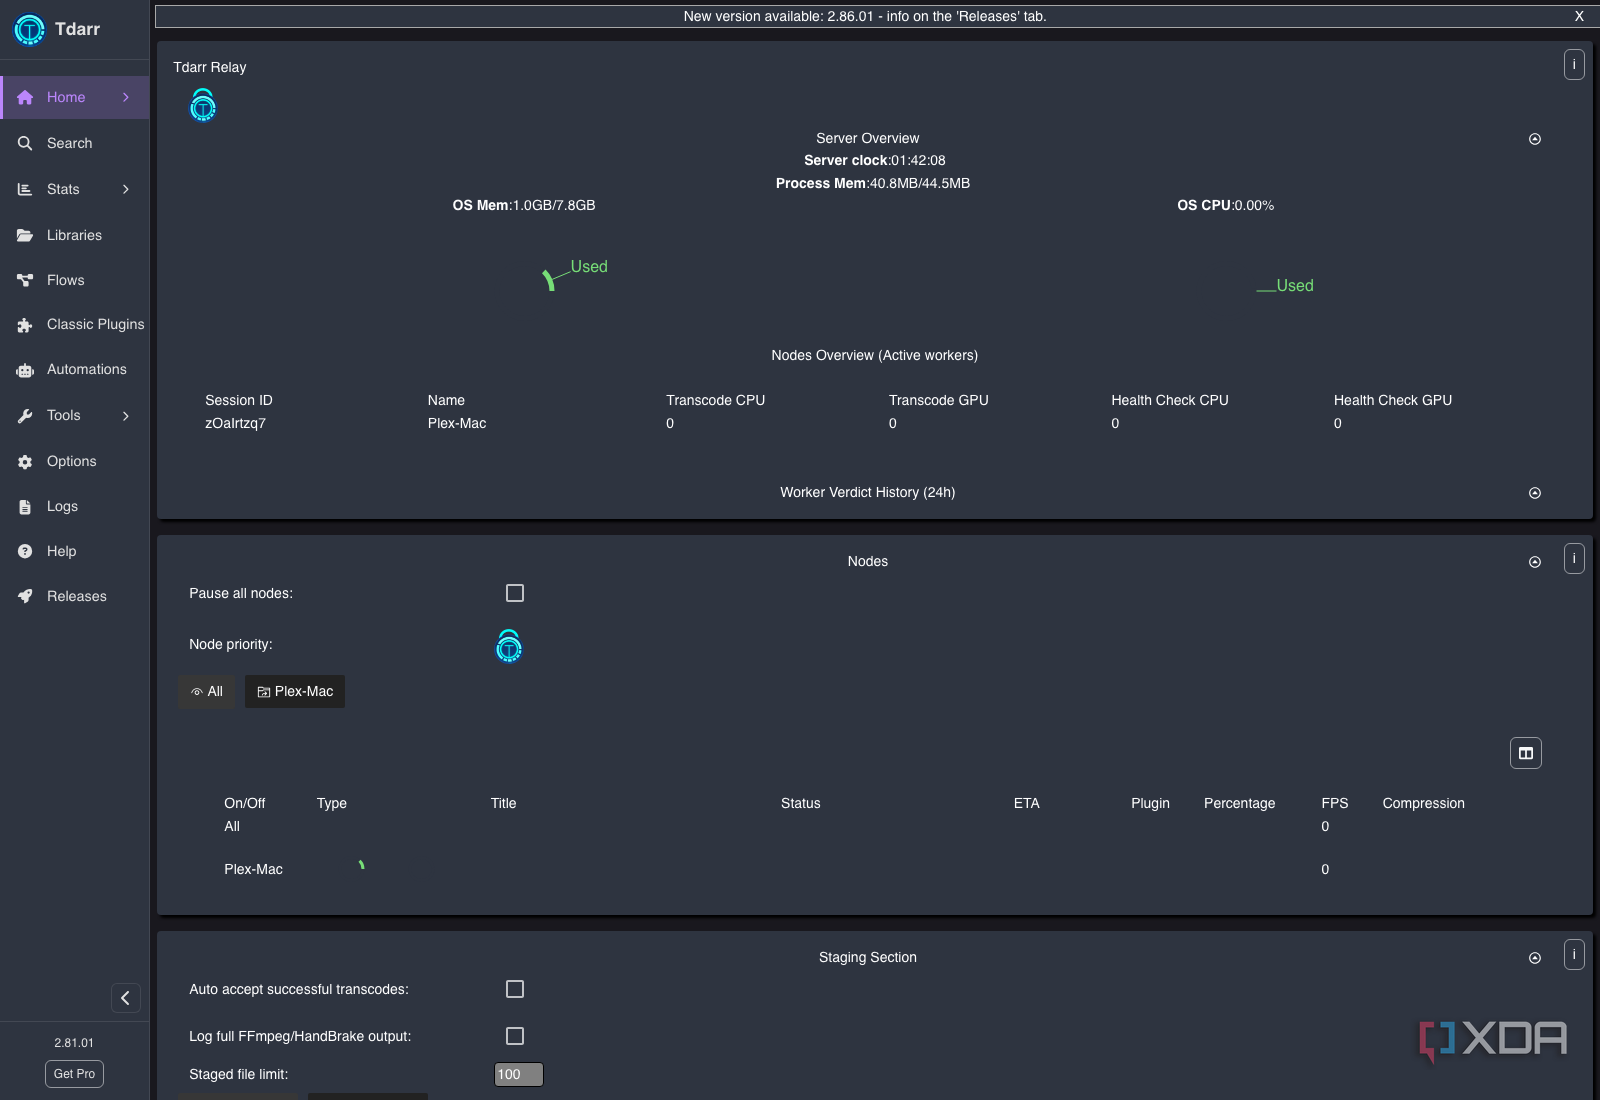Click the Home house icon
1600x1100 pixels.
click(x=25, y=97)
